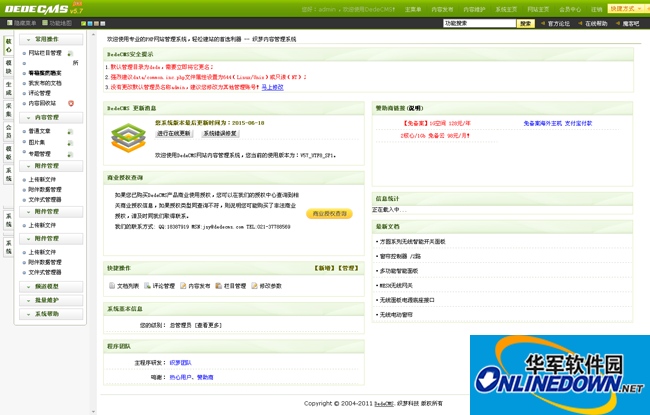Image resolution: width=650 pixels, height=415 pixels.
Task: Open the 官方论坛 link
Action: pyautogui.click(x=559, y=24)
